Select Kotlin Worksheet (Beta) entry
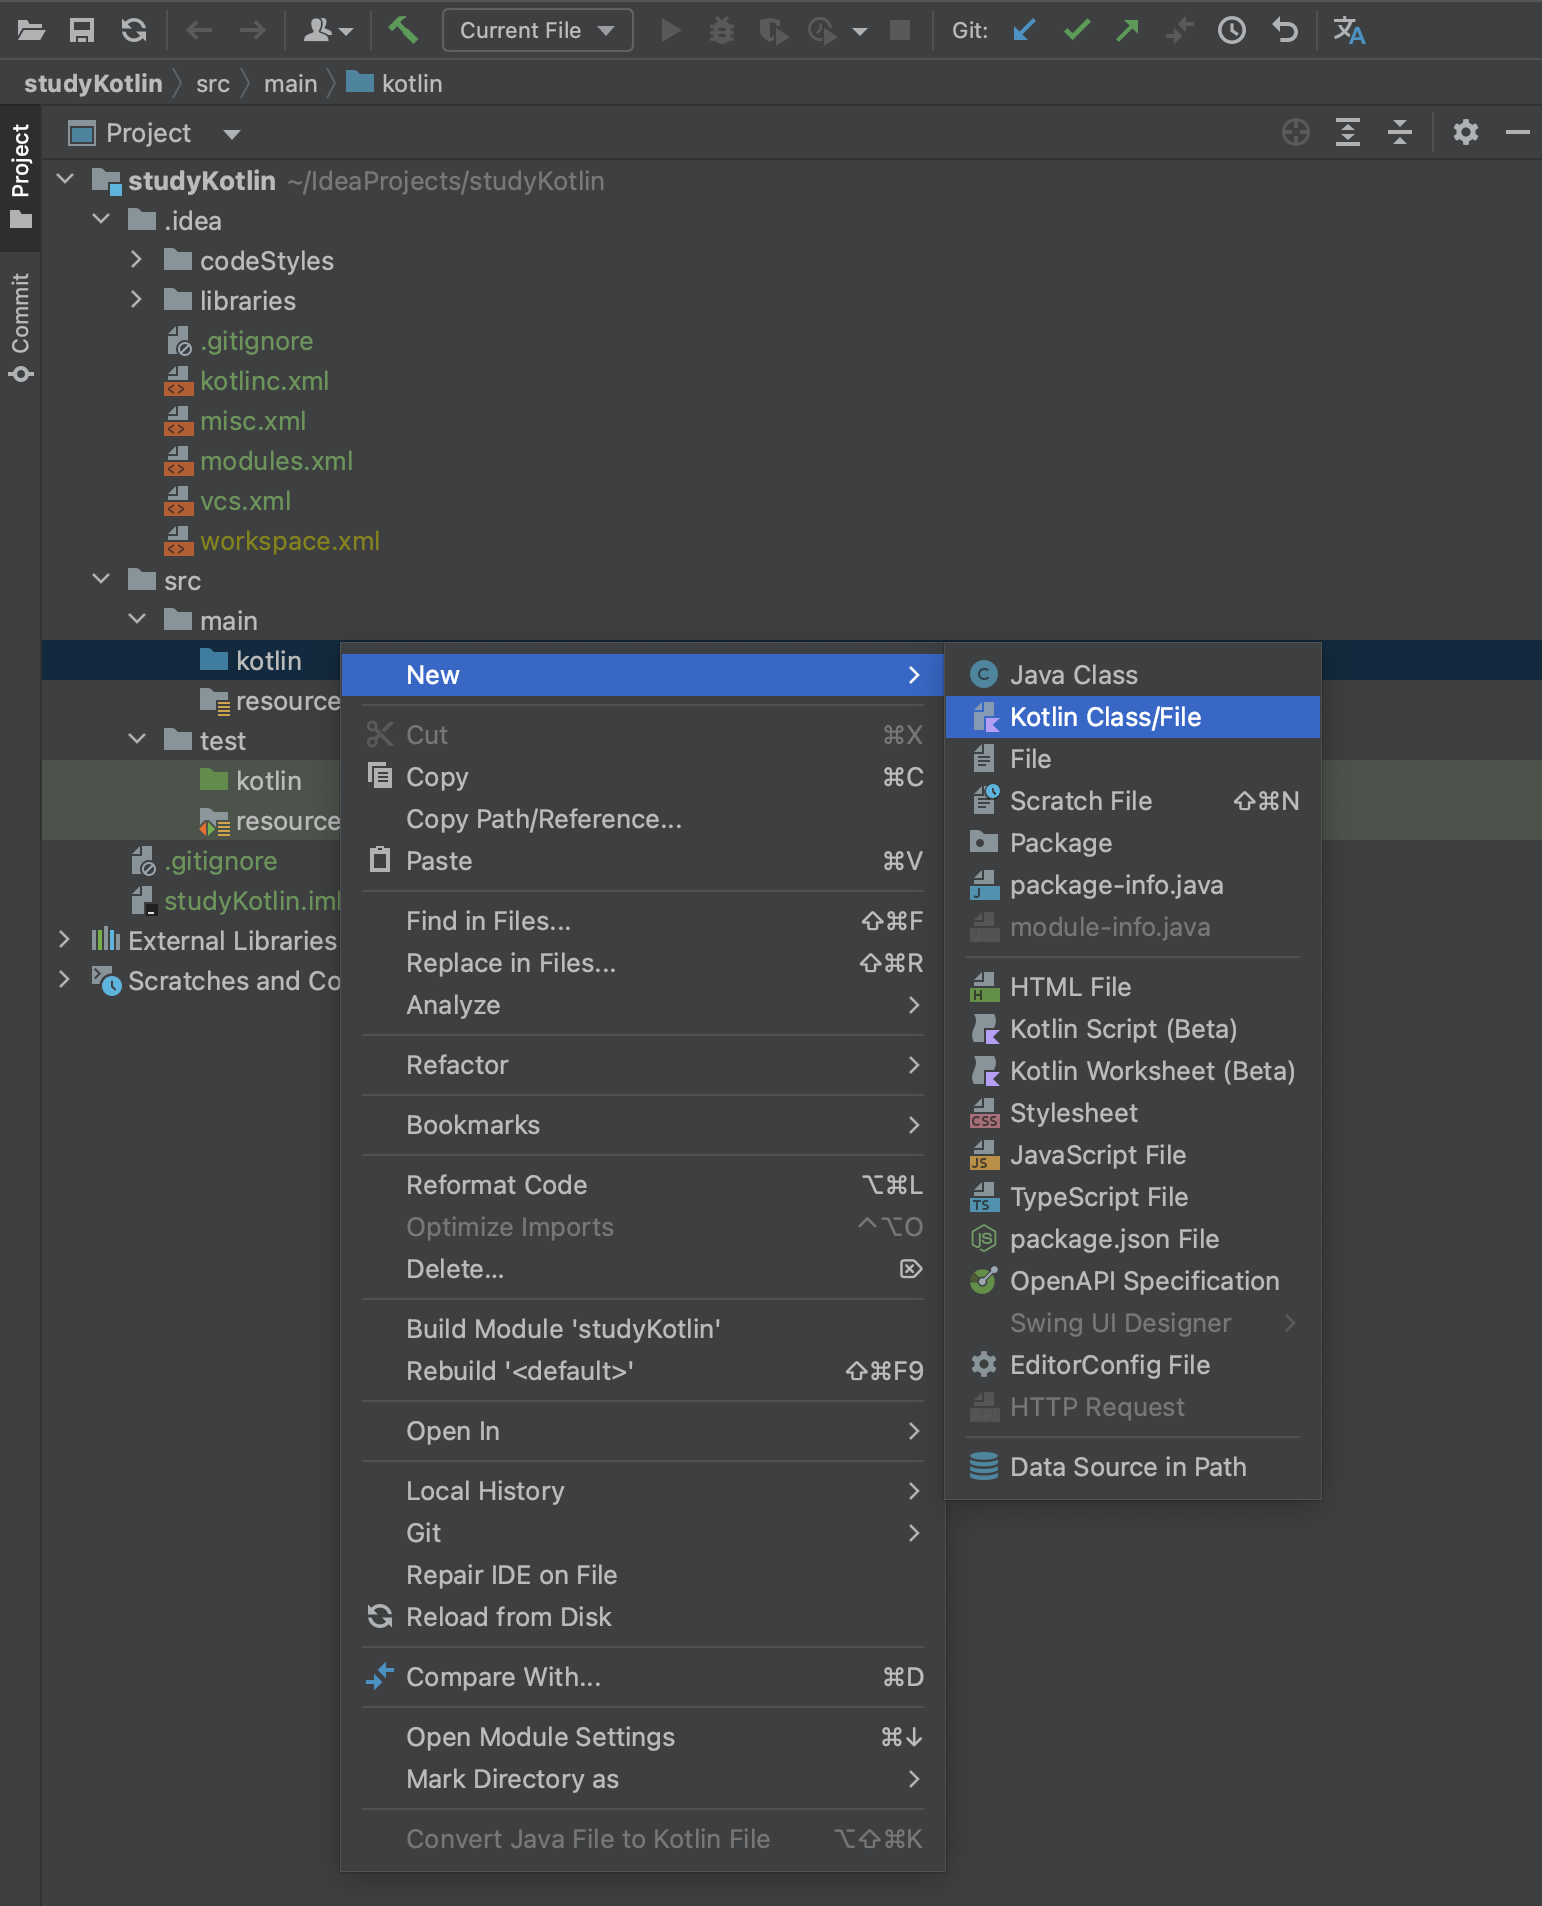 coord(1132,1071)
